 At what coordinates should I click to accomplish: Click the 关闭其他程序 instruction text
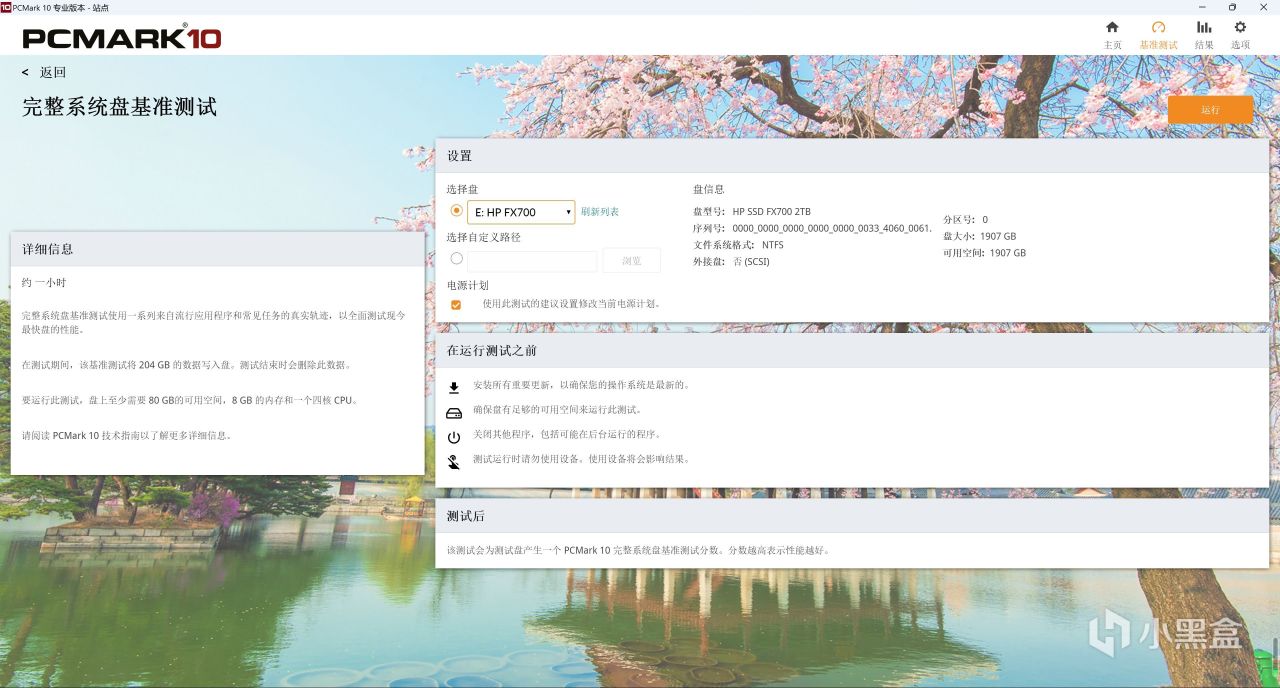click(x=567, y=435)
